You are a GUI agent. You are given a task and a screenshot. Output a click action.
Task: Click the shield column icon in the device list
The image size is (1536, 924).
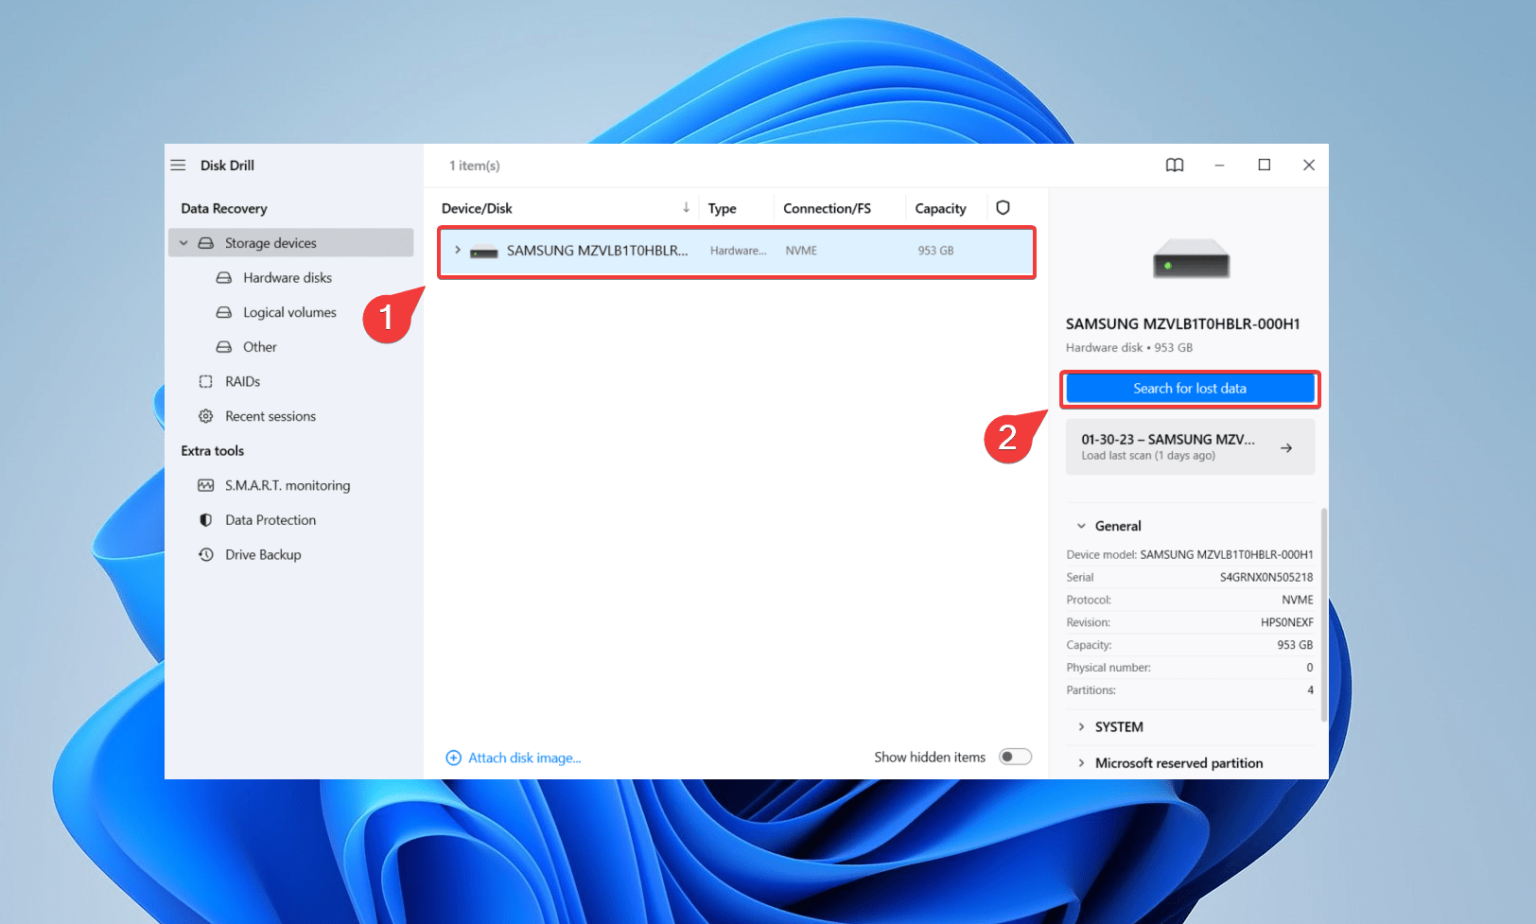(x=1003, y=207)
